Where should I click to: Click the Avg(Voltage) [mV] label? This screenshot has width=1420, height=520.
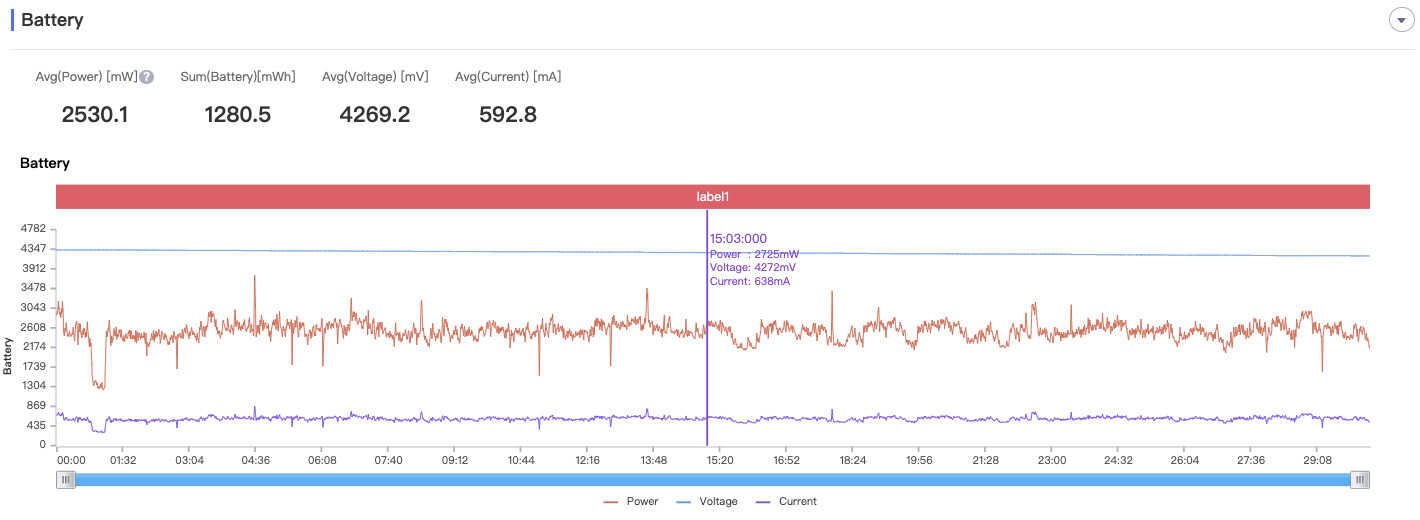pyautogui.click(x=375, y=77)
